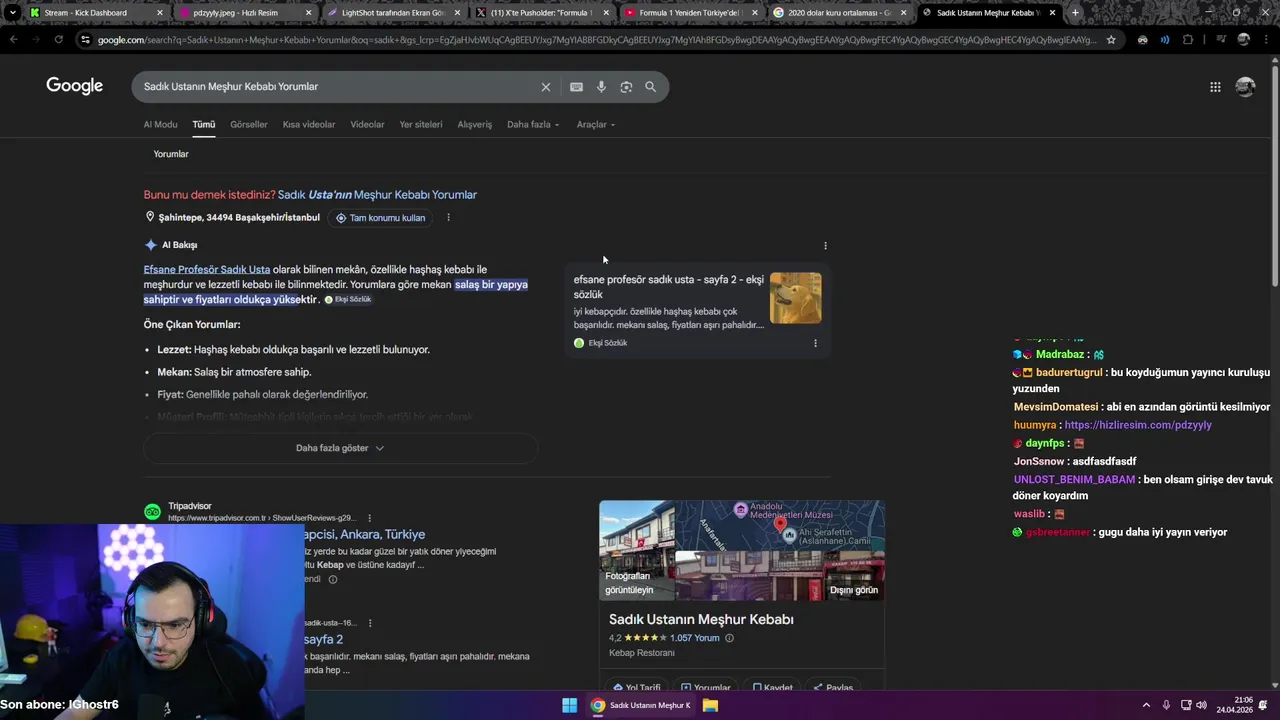
Task: Switch to the AI Modu tab
Action: click(x=160, y=125)
